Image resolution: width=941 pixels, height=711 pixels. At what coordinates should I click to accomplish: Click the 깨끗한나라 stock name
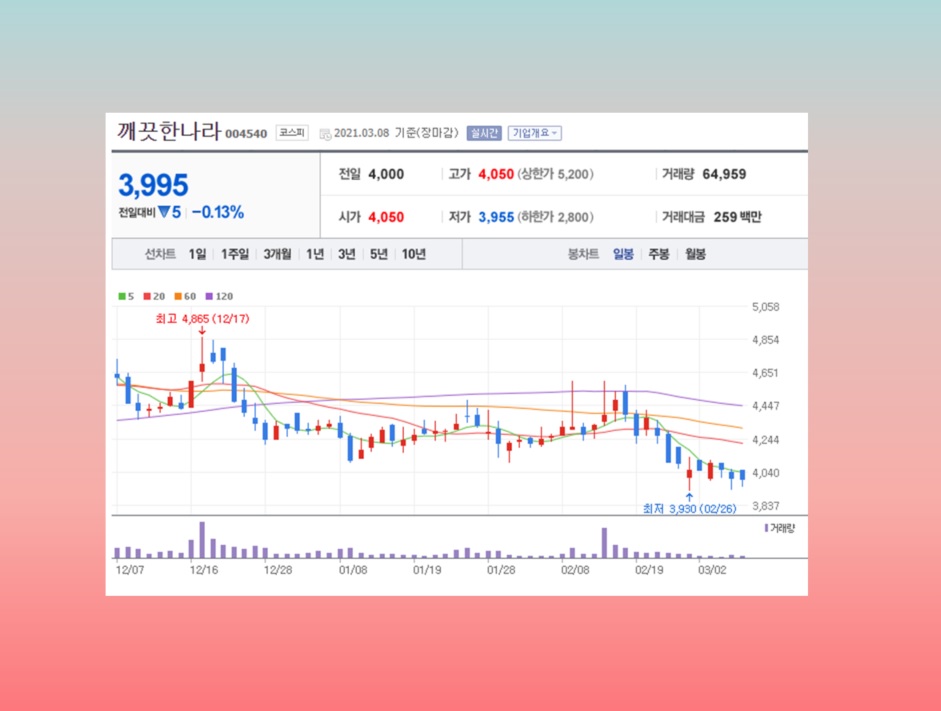[x=169, y=131]
